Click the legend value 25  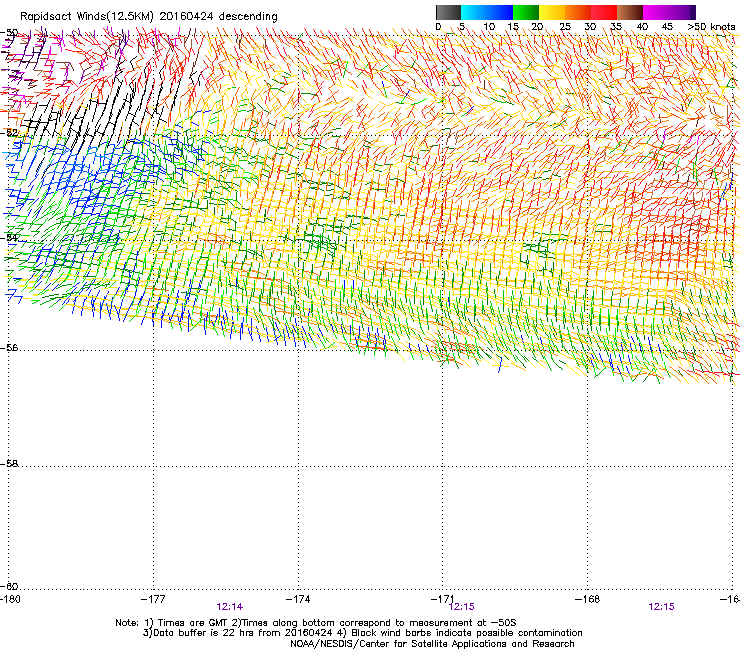[x=565, y=27]
